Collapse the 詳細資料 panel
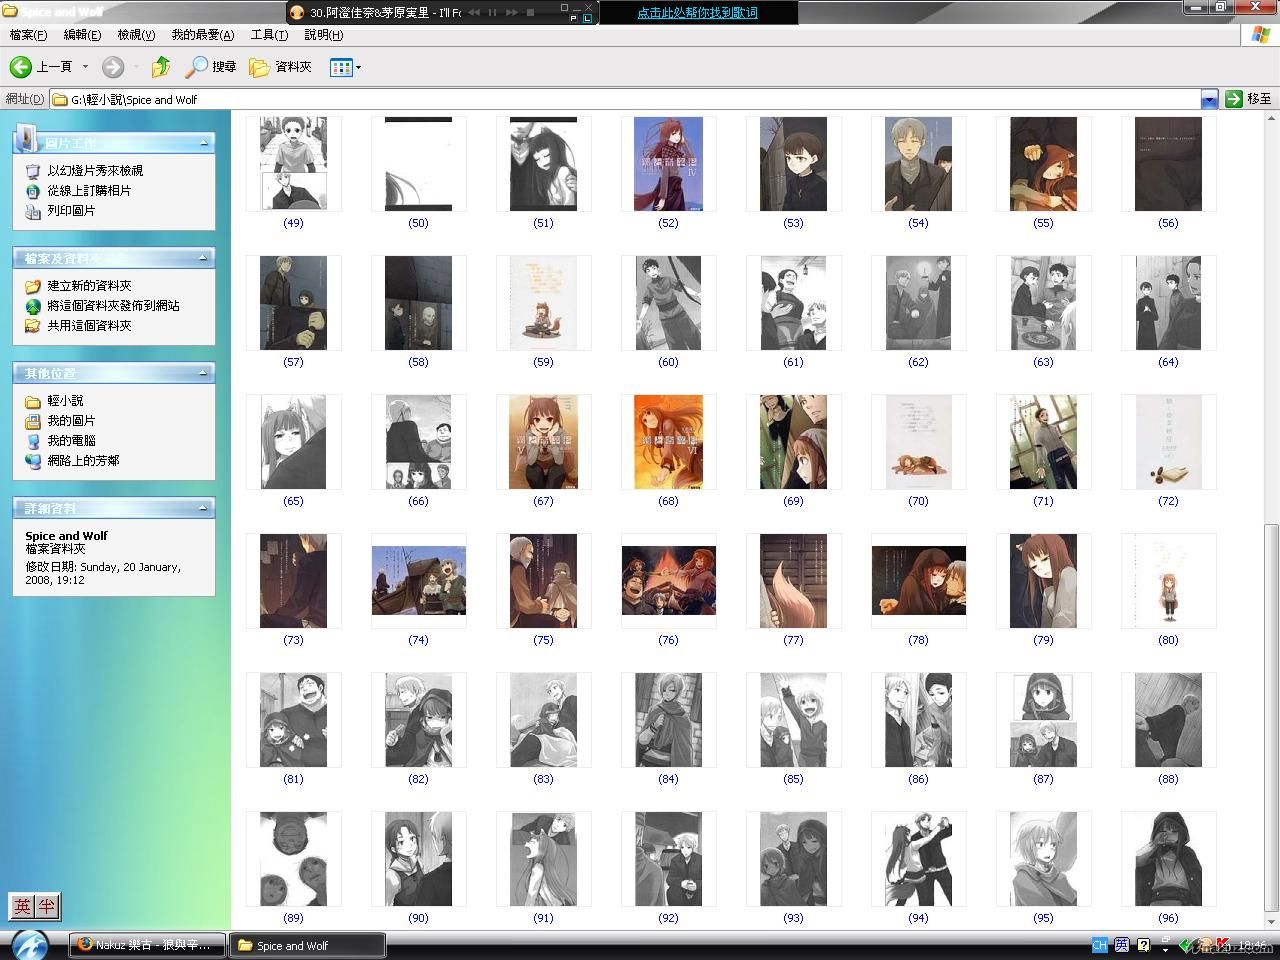1280x960 pixels. pos(203,508)
